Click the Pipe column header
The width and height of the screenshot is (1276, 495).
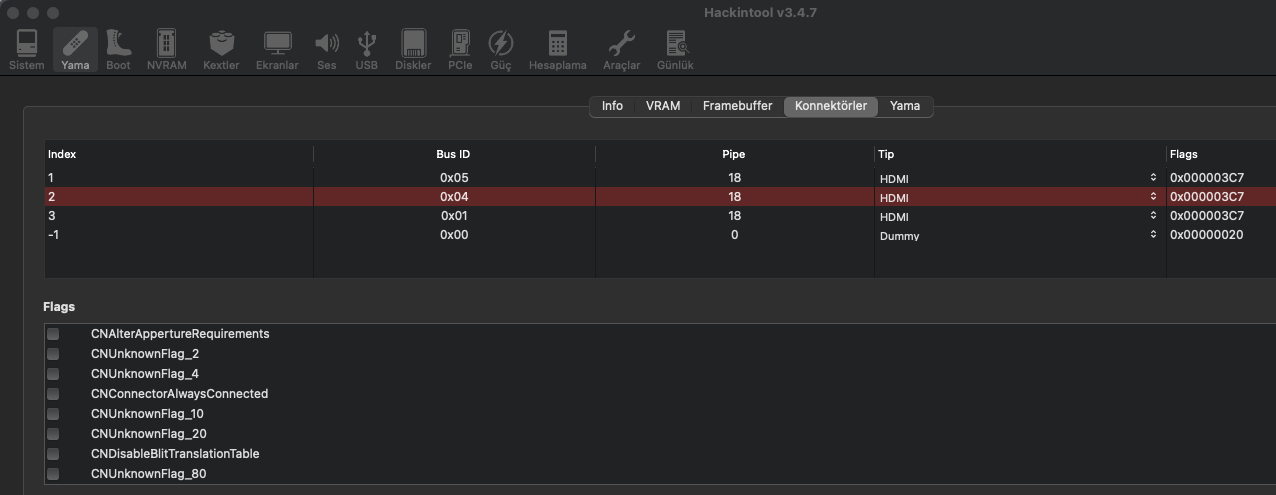click(734, 154)
